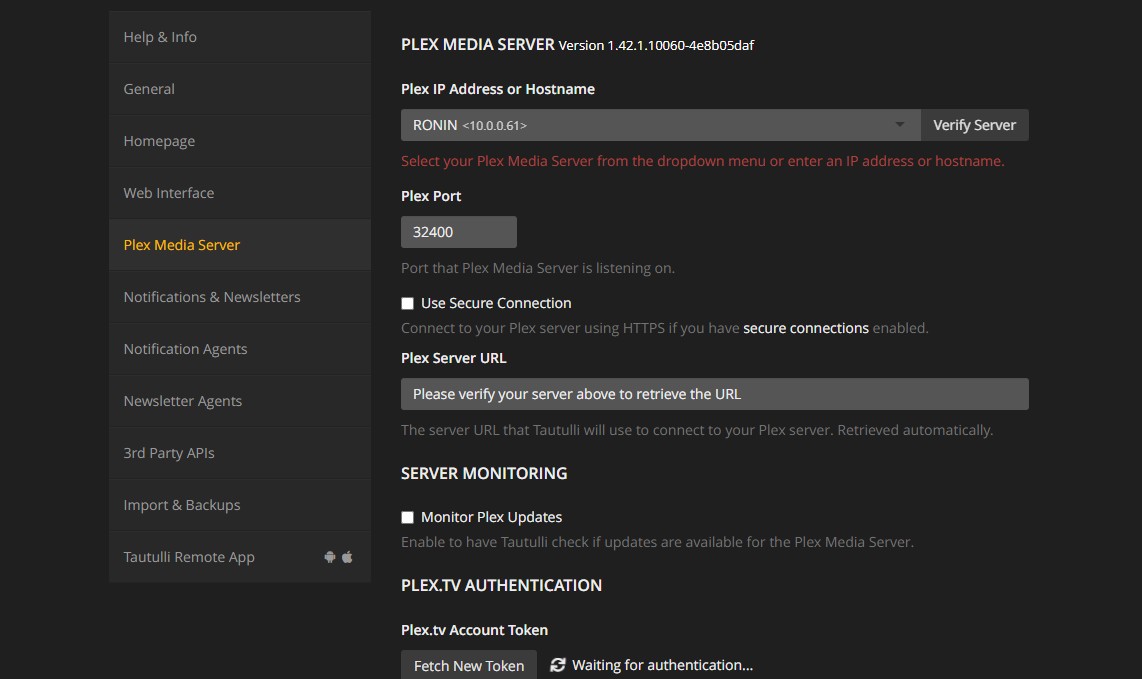Enable the Use Secure Connection checkbox
The width and height of the screenshot is (1142, 679).
coord(408,304)
